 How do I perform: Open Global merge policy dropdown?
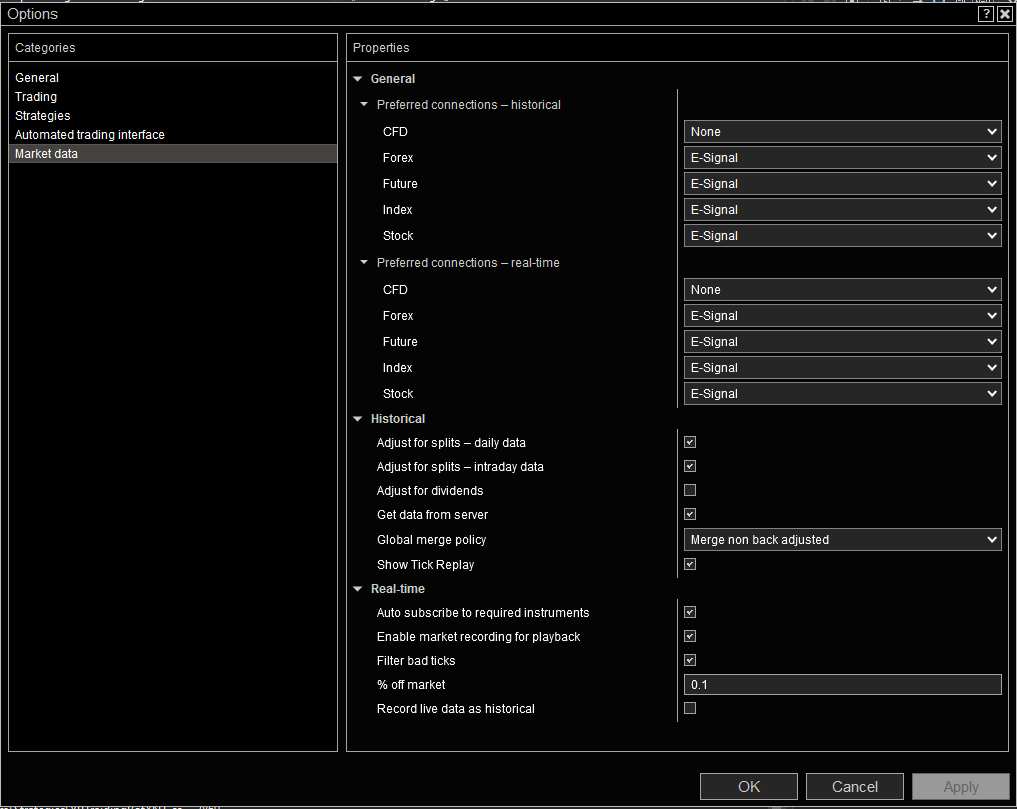click(842, 540)
